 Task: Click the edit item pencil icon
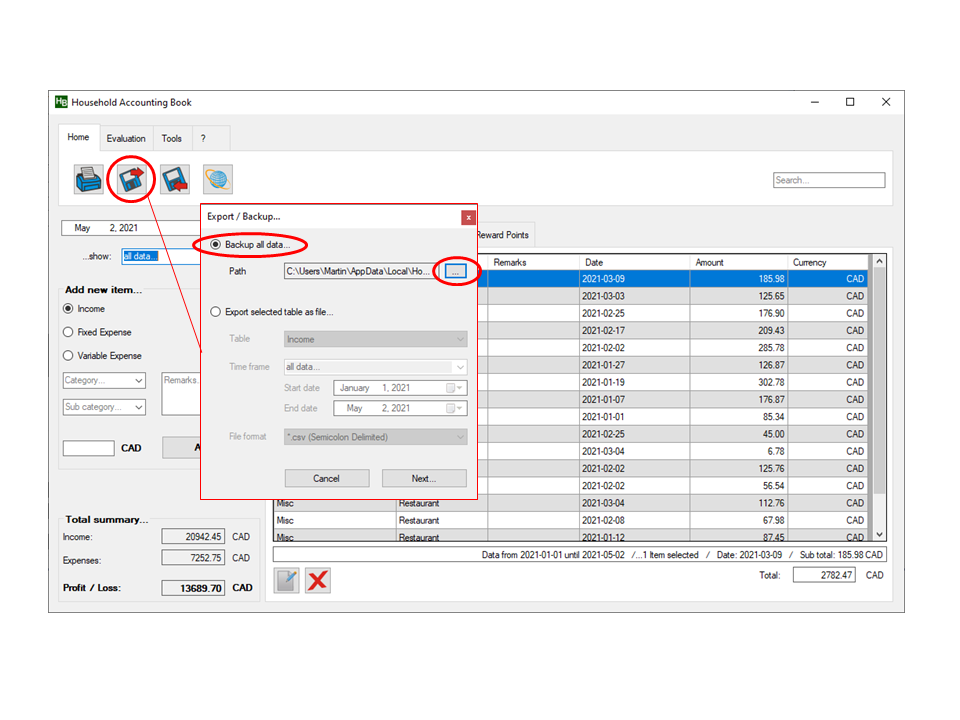[287, 580]
